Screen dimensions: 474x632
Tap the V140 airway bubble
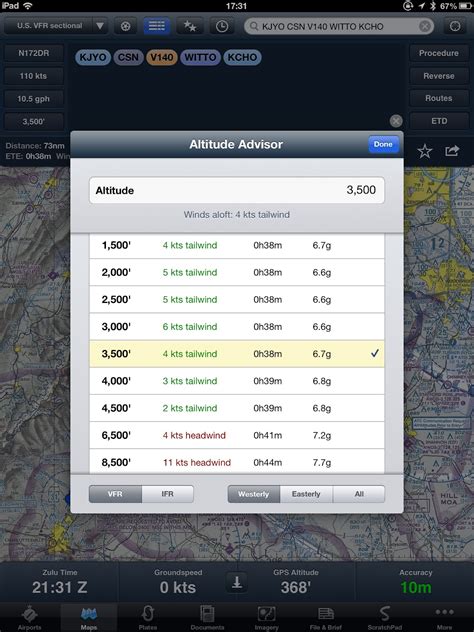162,57
